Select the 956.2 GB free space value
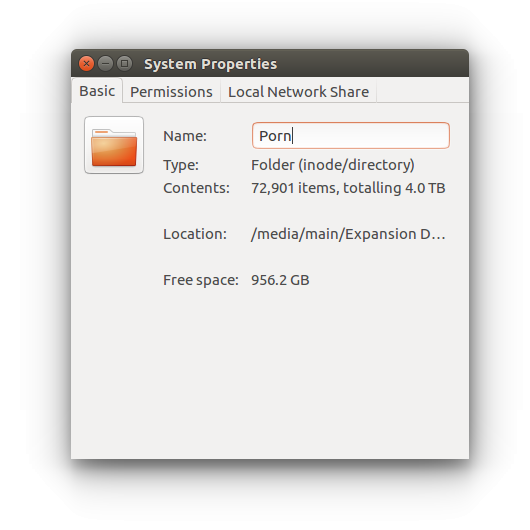 (x=280, y=280)
